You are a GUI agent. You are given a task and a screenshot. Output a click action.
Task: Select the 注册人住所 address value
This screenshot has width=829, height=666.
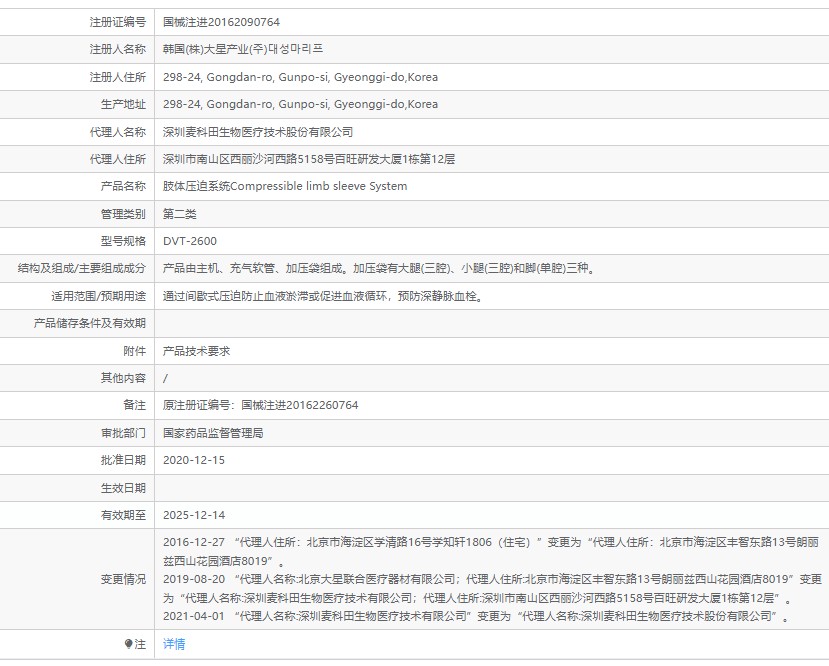[300, 77]
